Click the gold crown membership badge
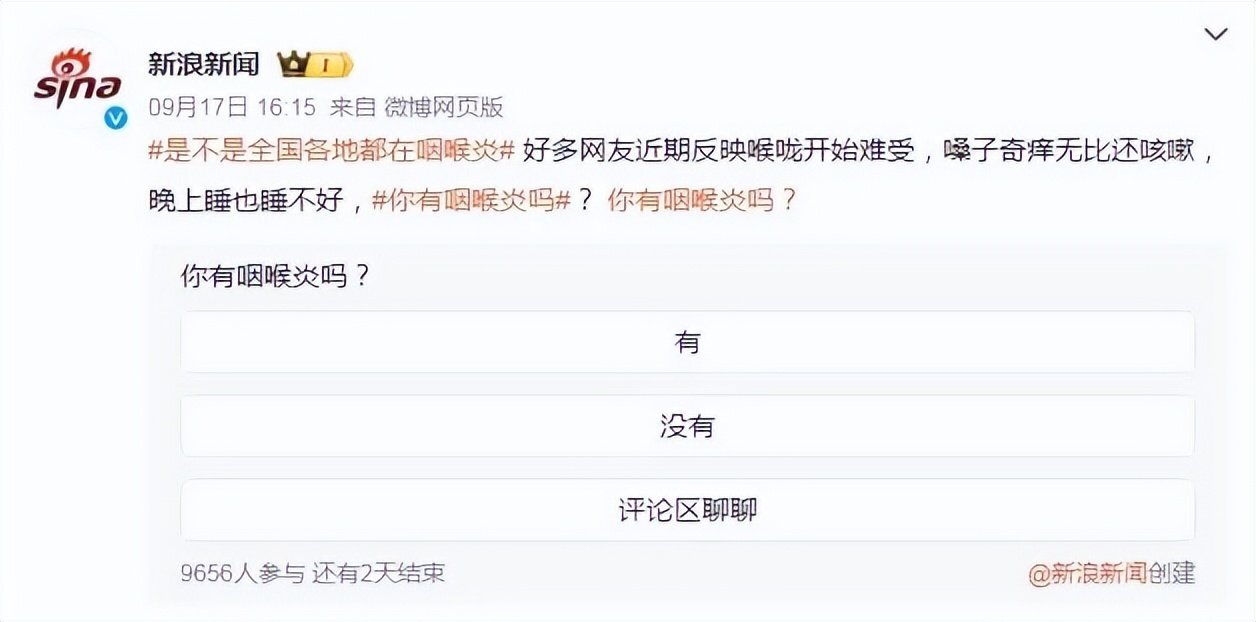The height and width of the screenshot is (622, 1256). (314, 66)
